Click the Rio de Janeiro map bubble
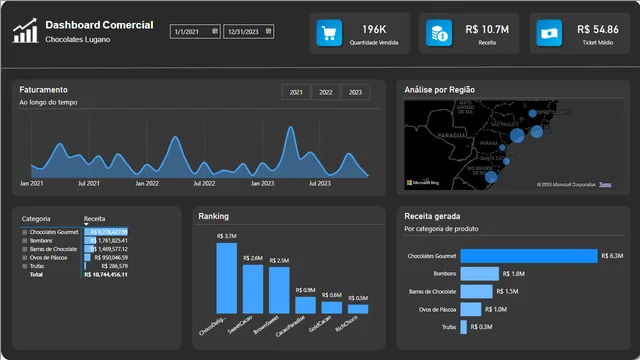This screenshot has width=640, height=360. pos(537,131)
